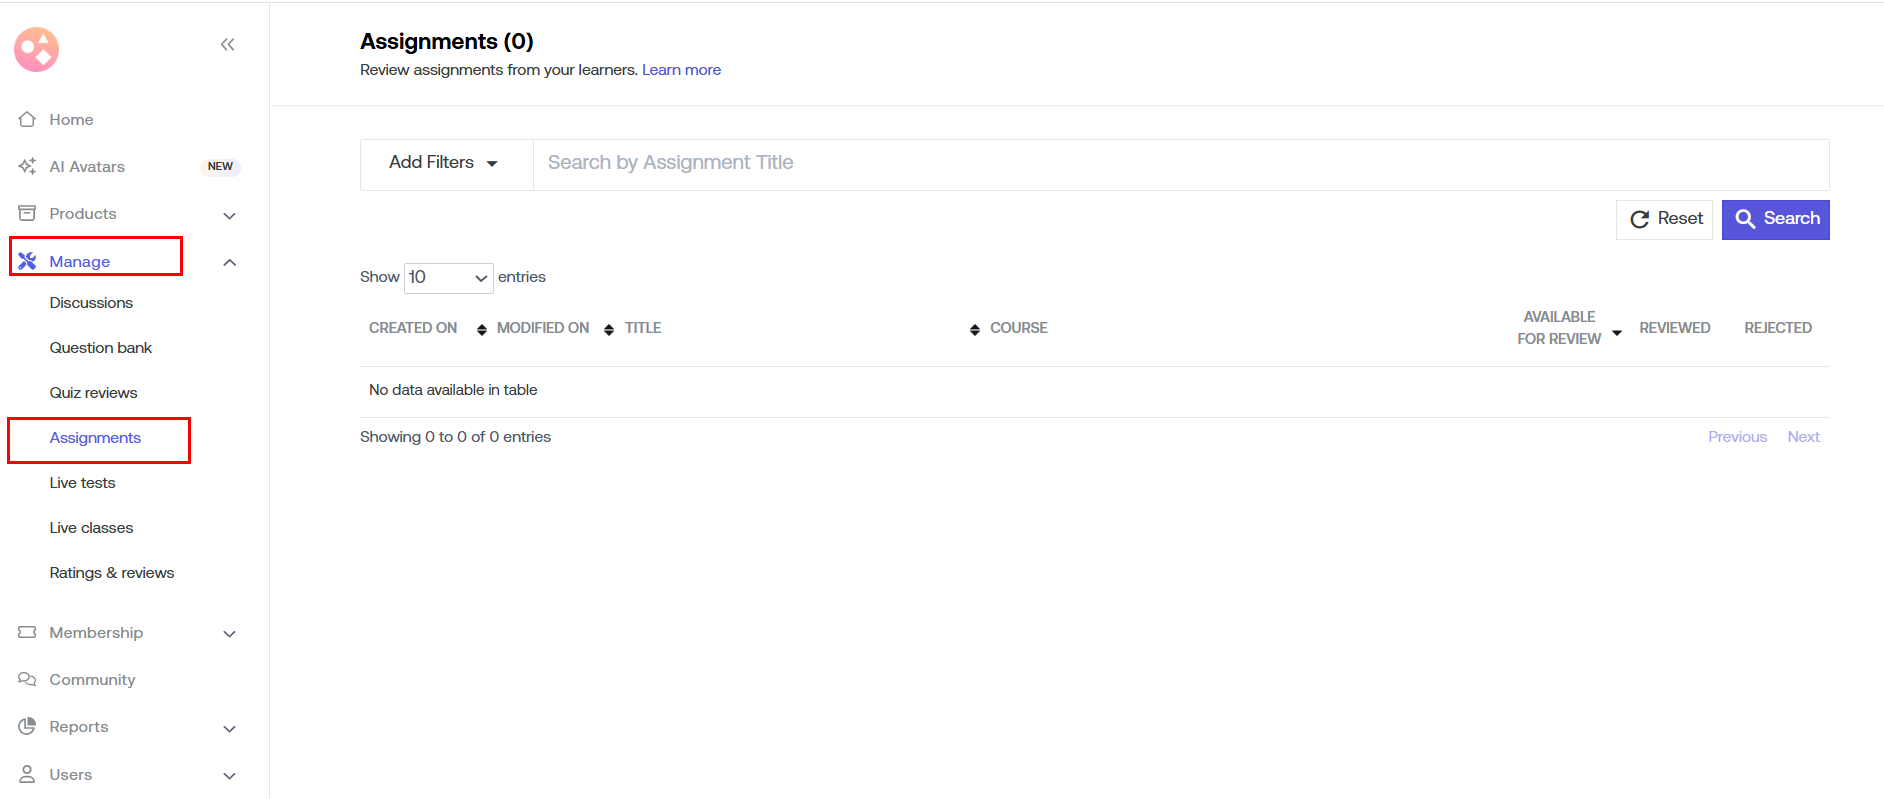Sort table by Modified On column
The height and width of the screenshot is (799, 1884).
coord(543,328)
